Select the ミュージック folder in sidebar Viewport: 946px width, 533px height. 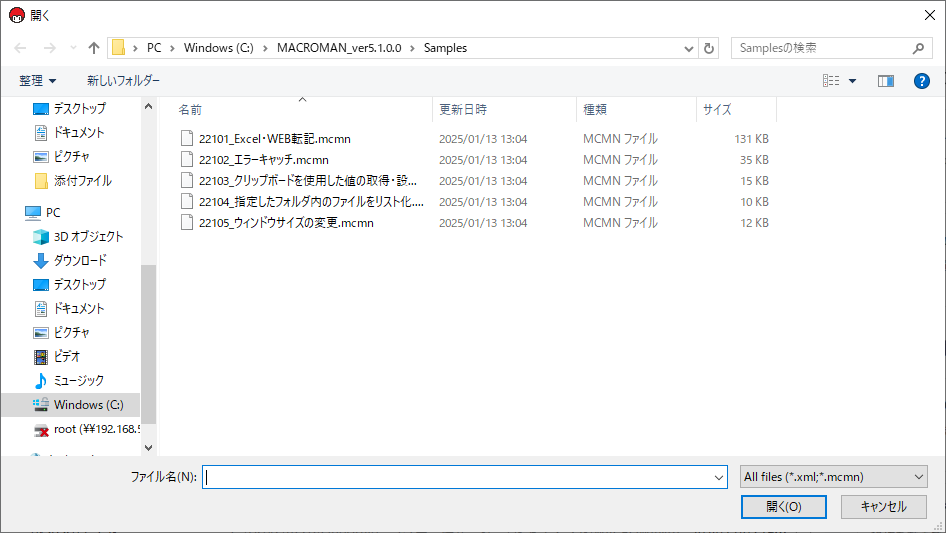tap(78, 380)
